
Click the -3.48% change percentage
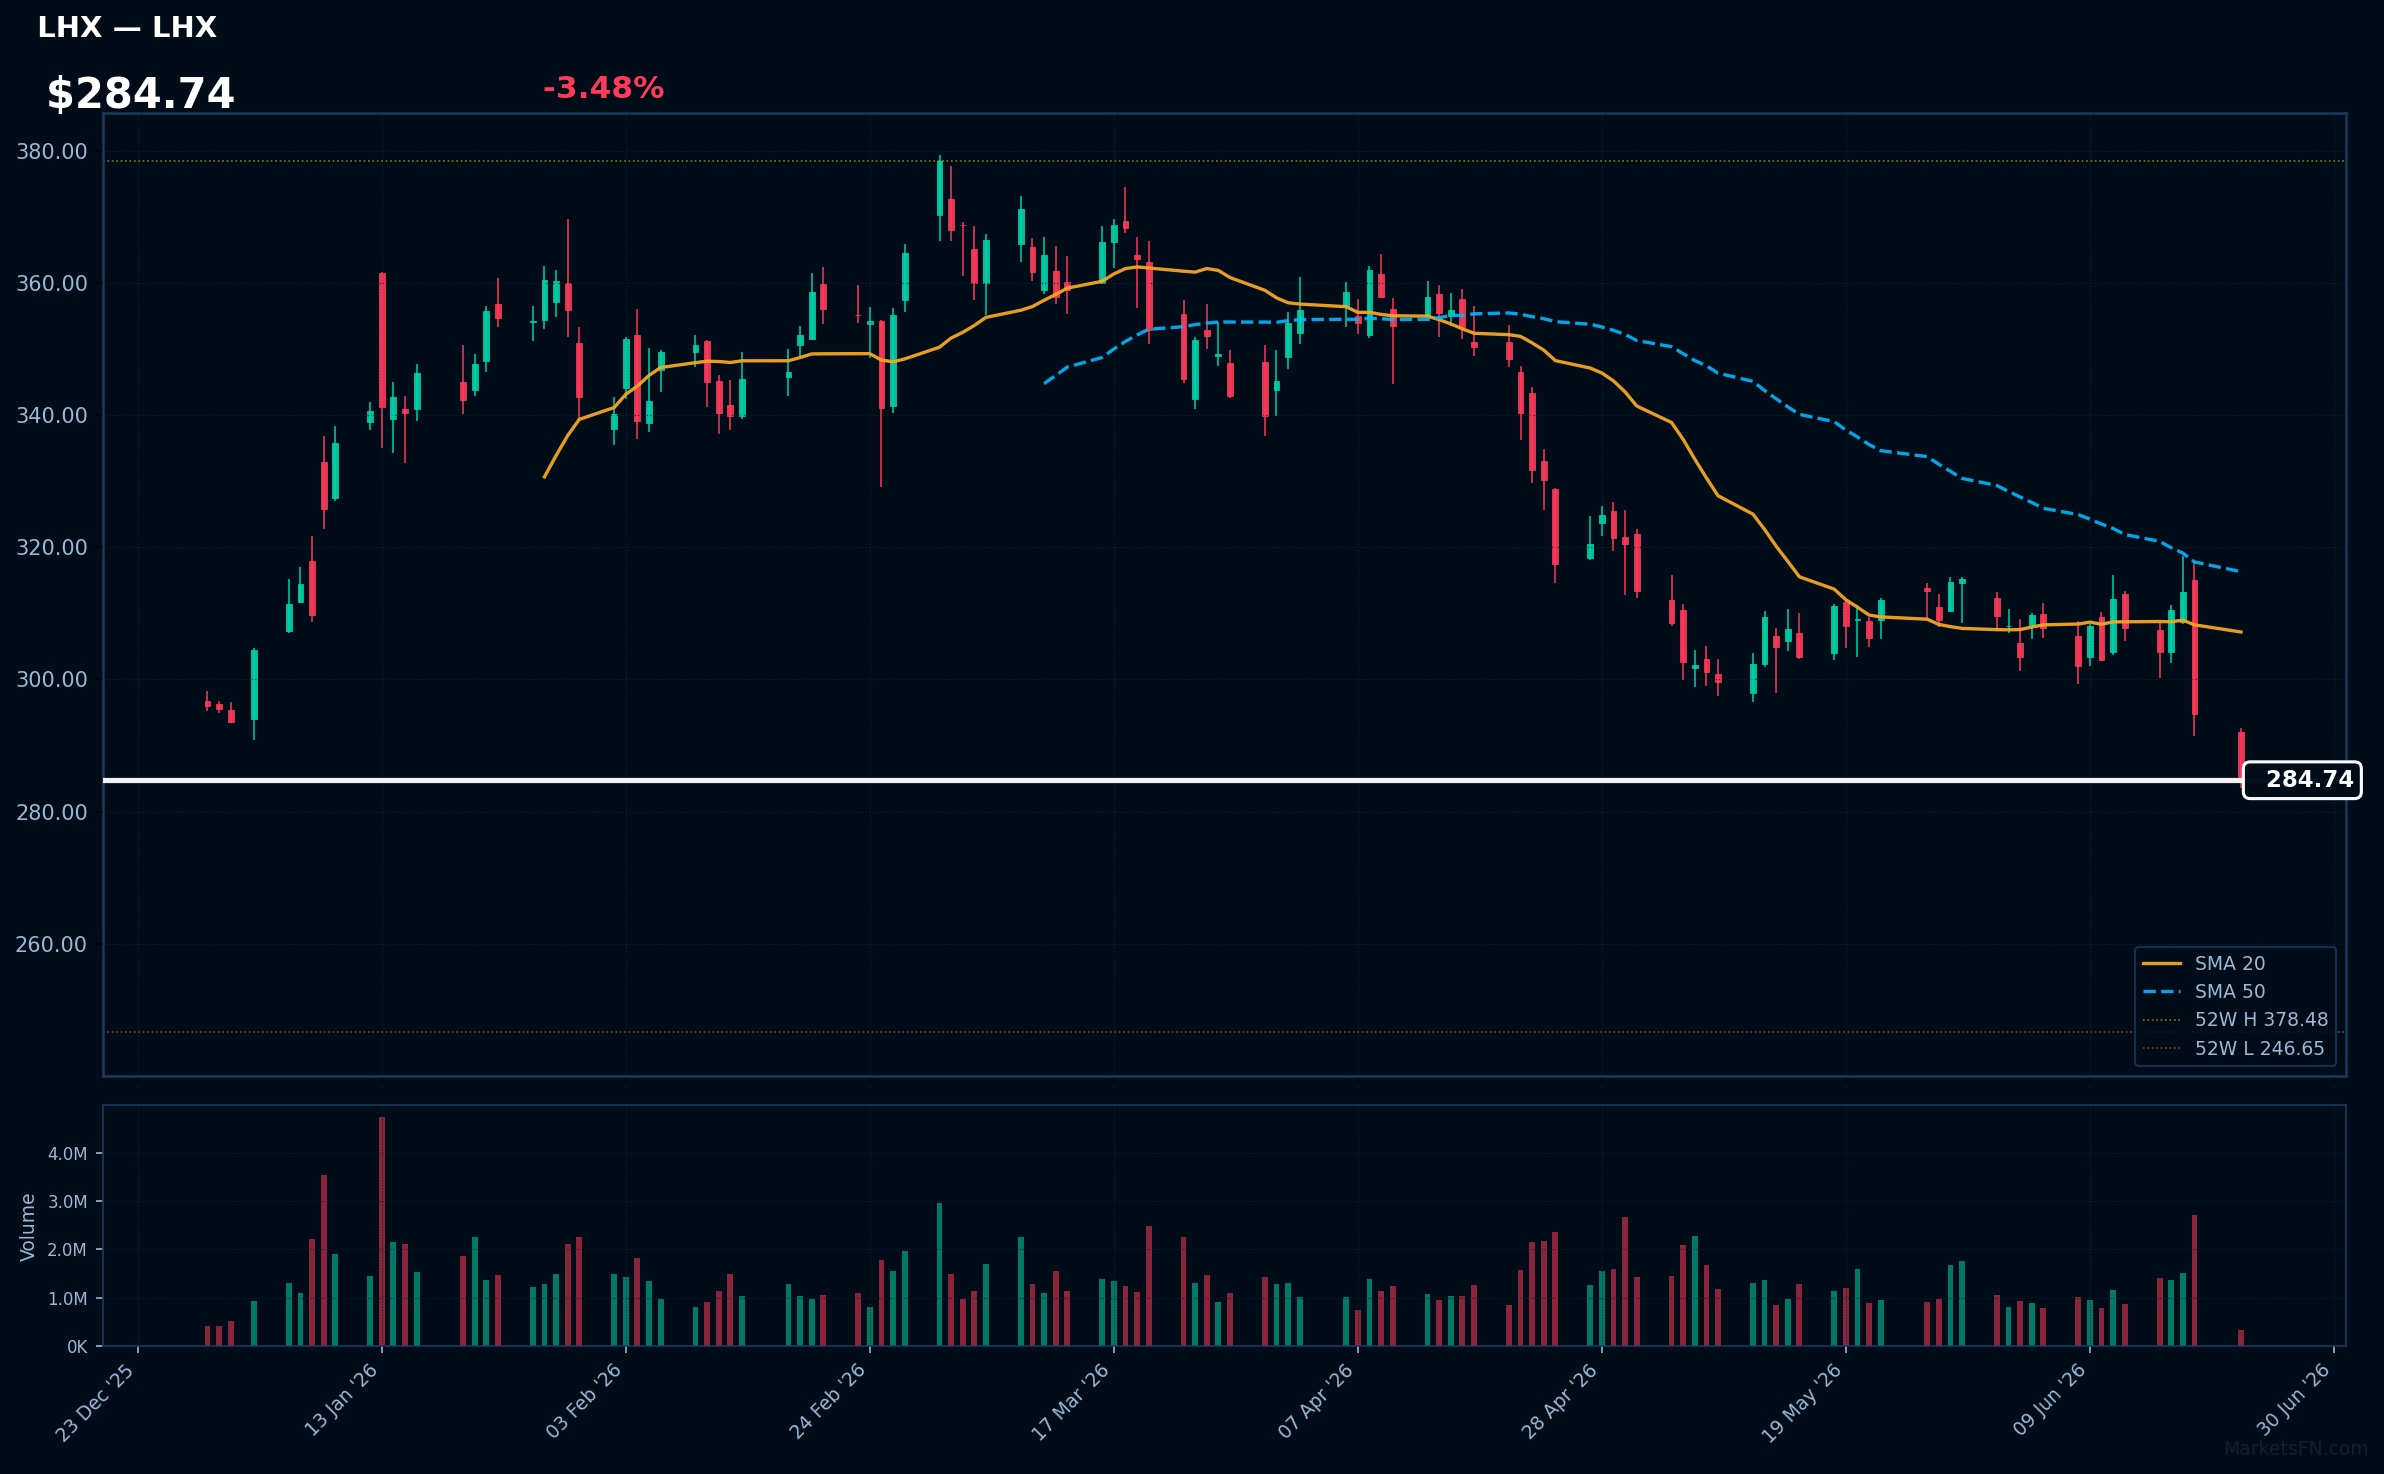point(603,88)
